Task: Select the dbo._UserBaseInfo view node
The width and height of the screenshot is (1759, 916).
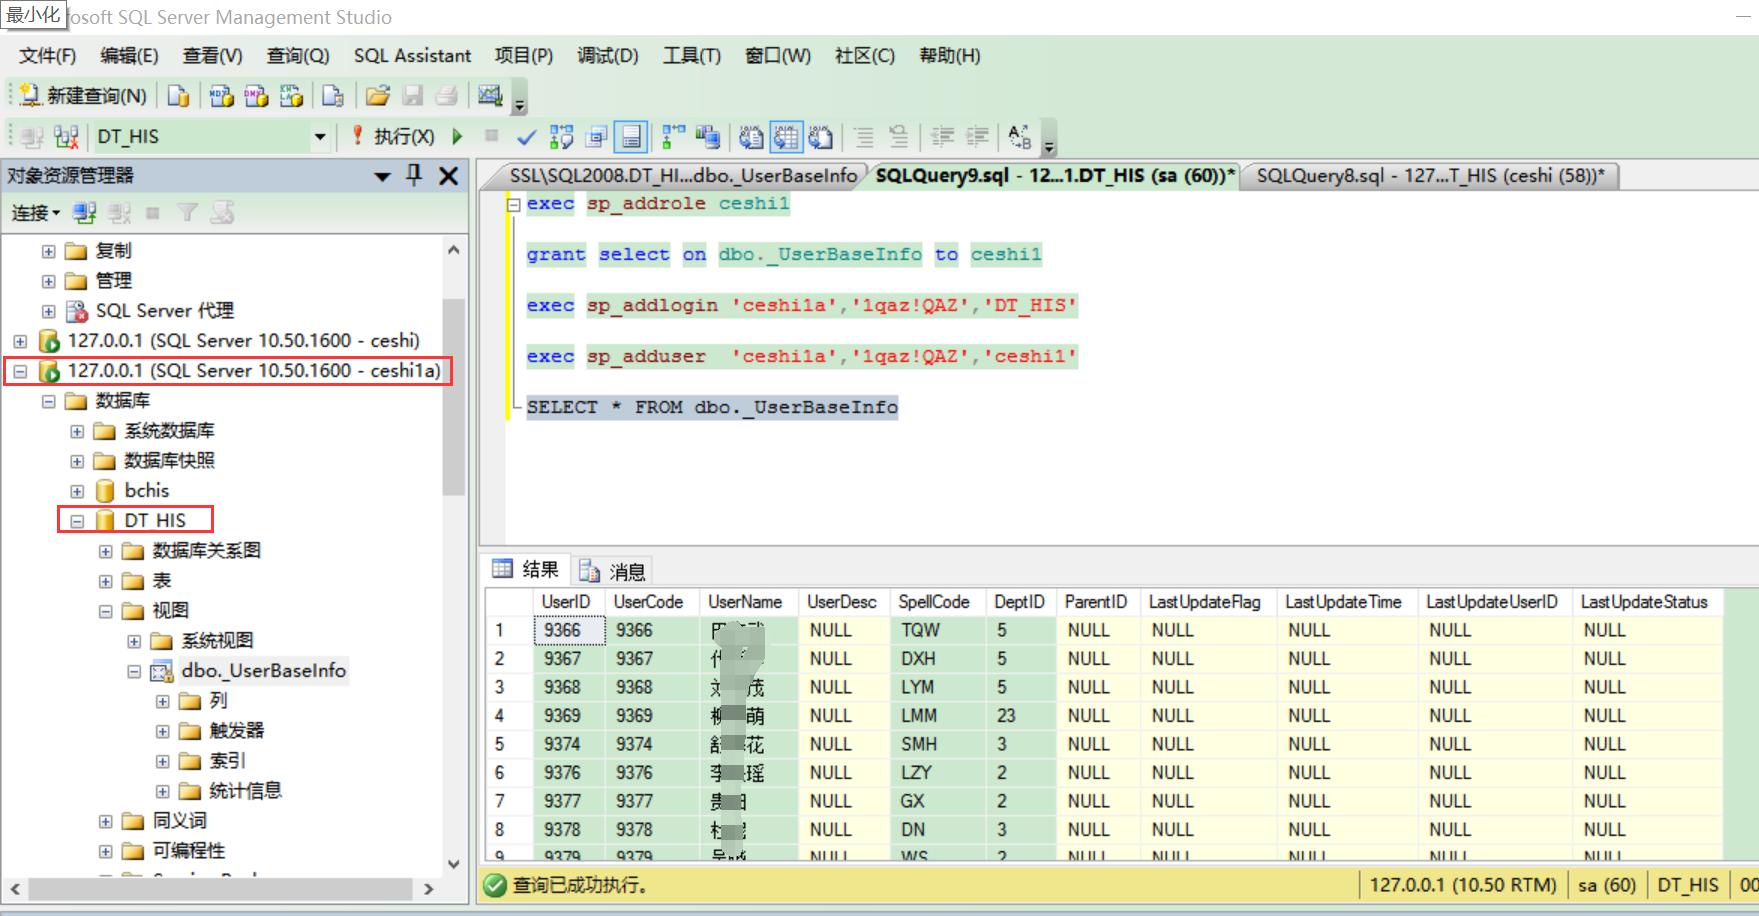Action: coord(263,671)
